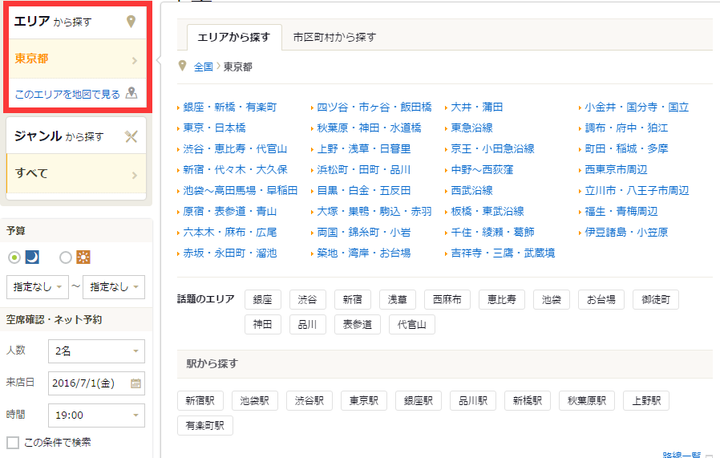
Task: Open the 東京・日本橋 area link
Action: [214, 128]
